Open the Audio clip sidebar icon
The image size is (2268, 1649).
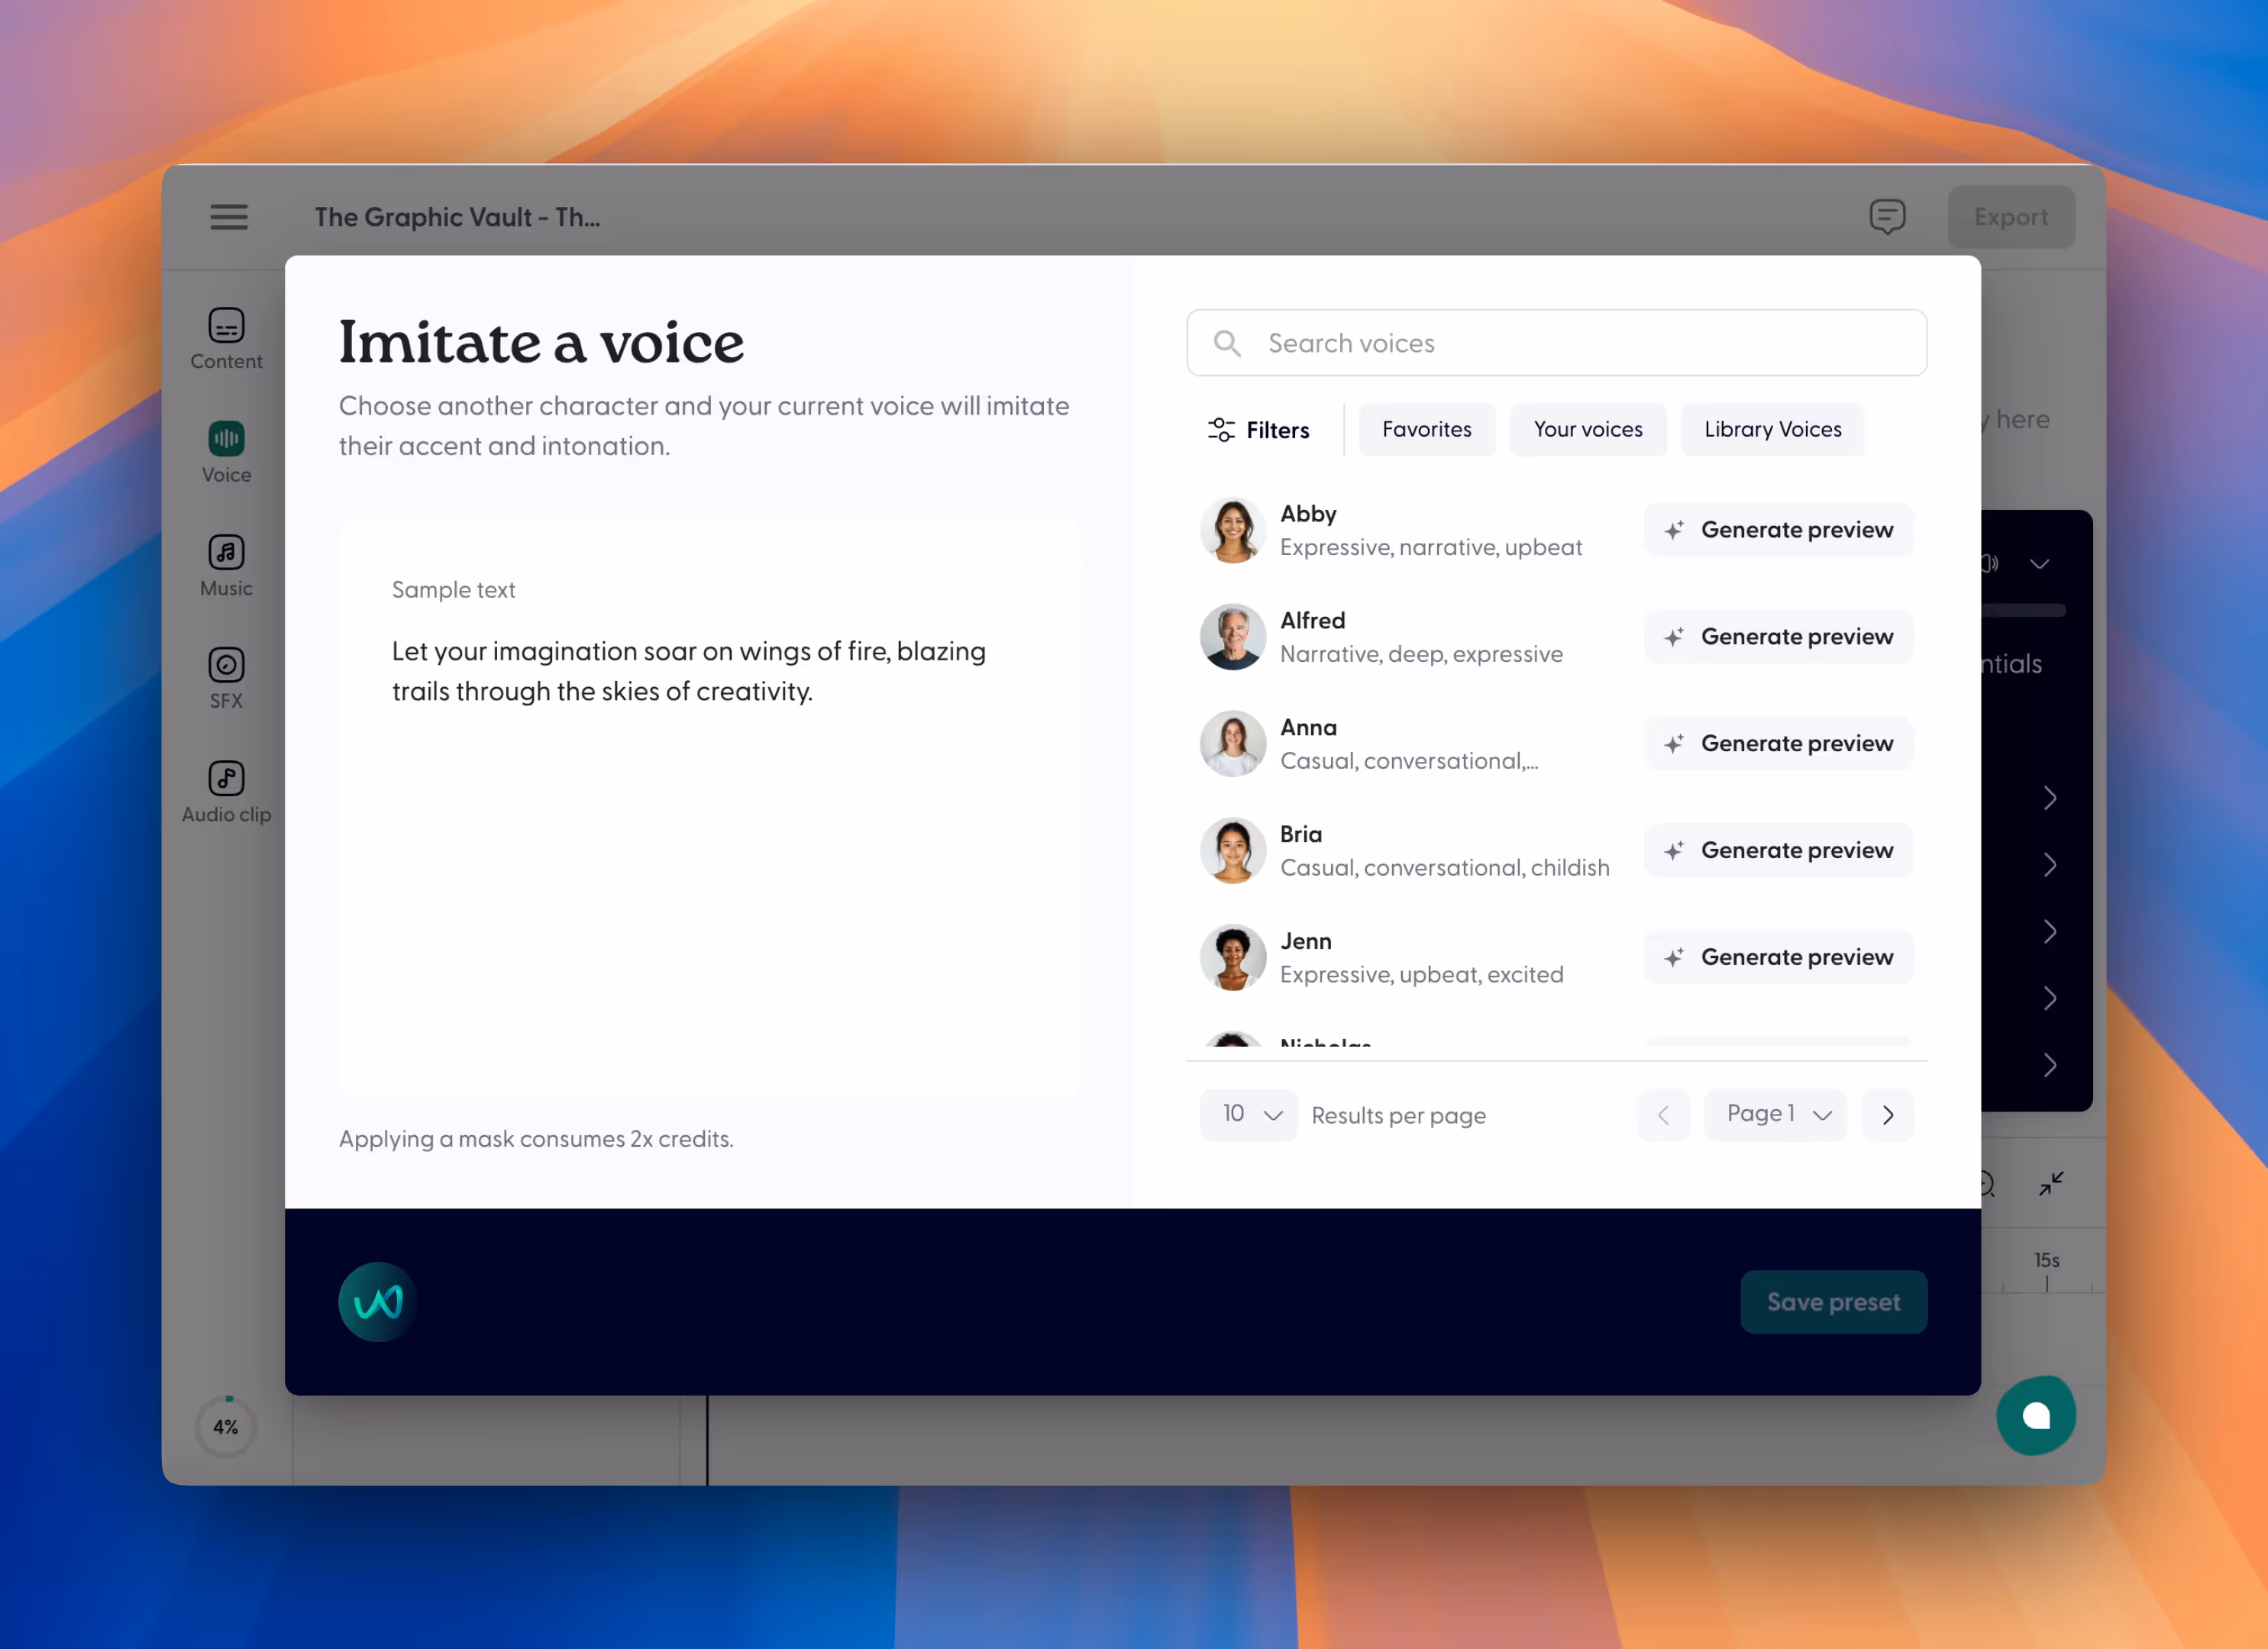tap(226, 778)
